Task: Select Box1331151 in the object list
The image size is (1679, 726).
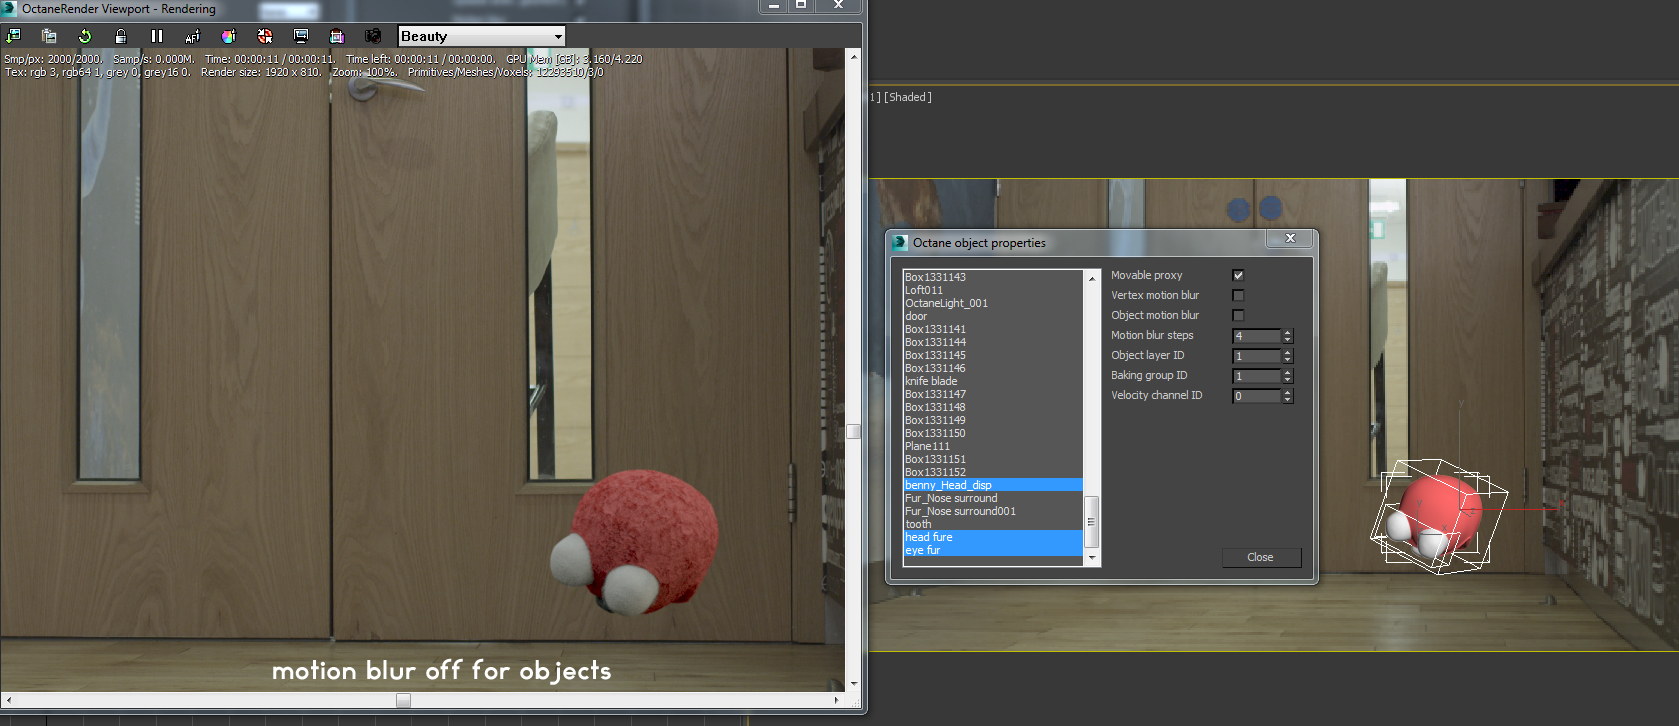Action: coord(993,459)
